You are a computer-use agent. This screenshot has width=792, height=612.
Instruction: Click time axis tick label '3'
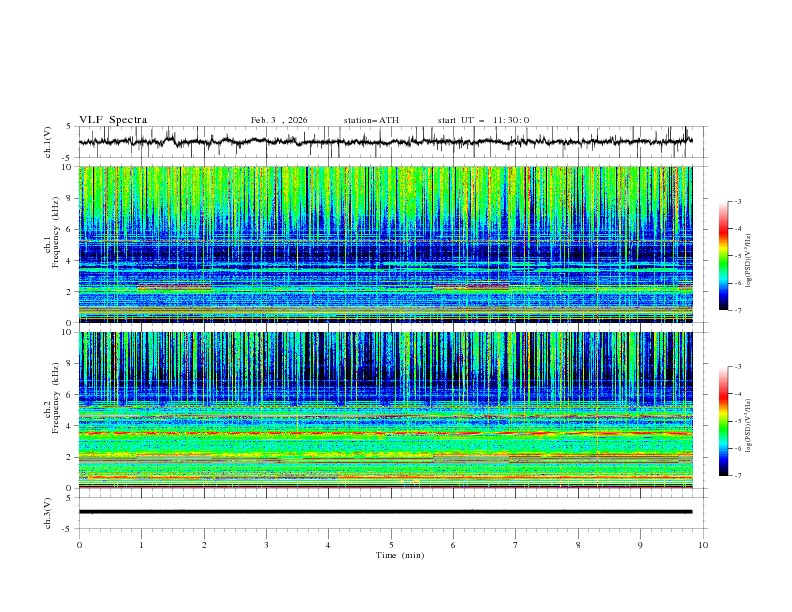tap(266, 545)
